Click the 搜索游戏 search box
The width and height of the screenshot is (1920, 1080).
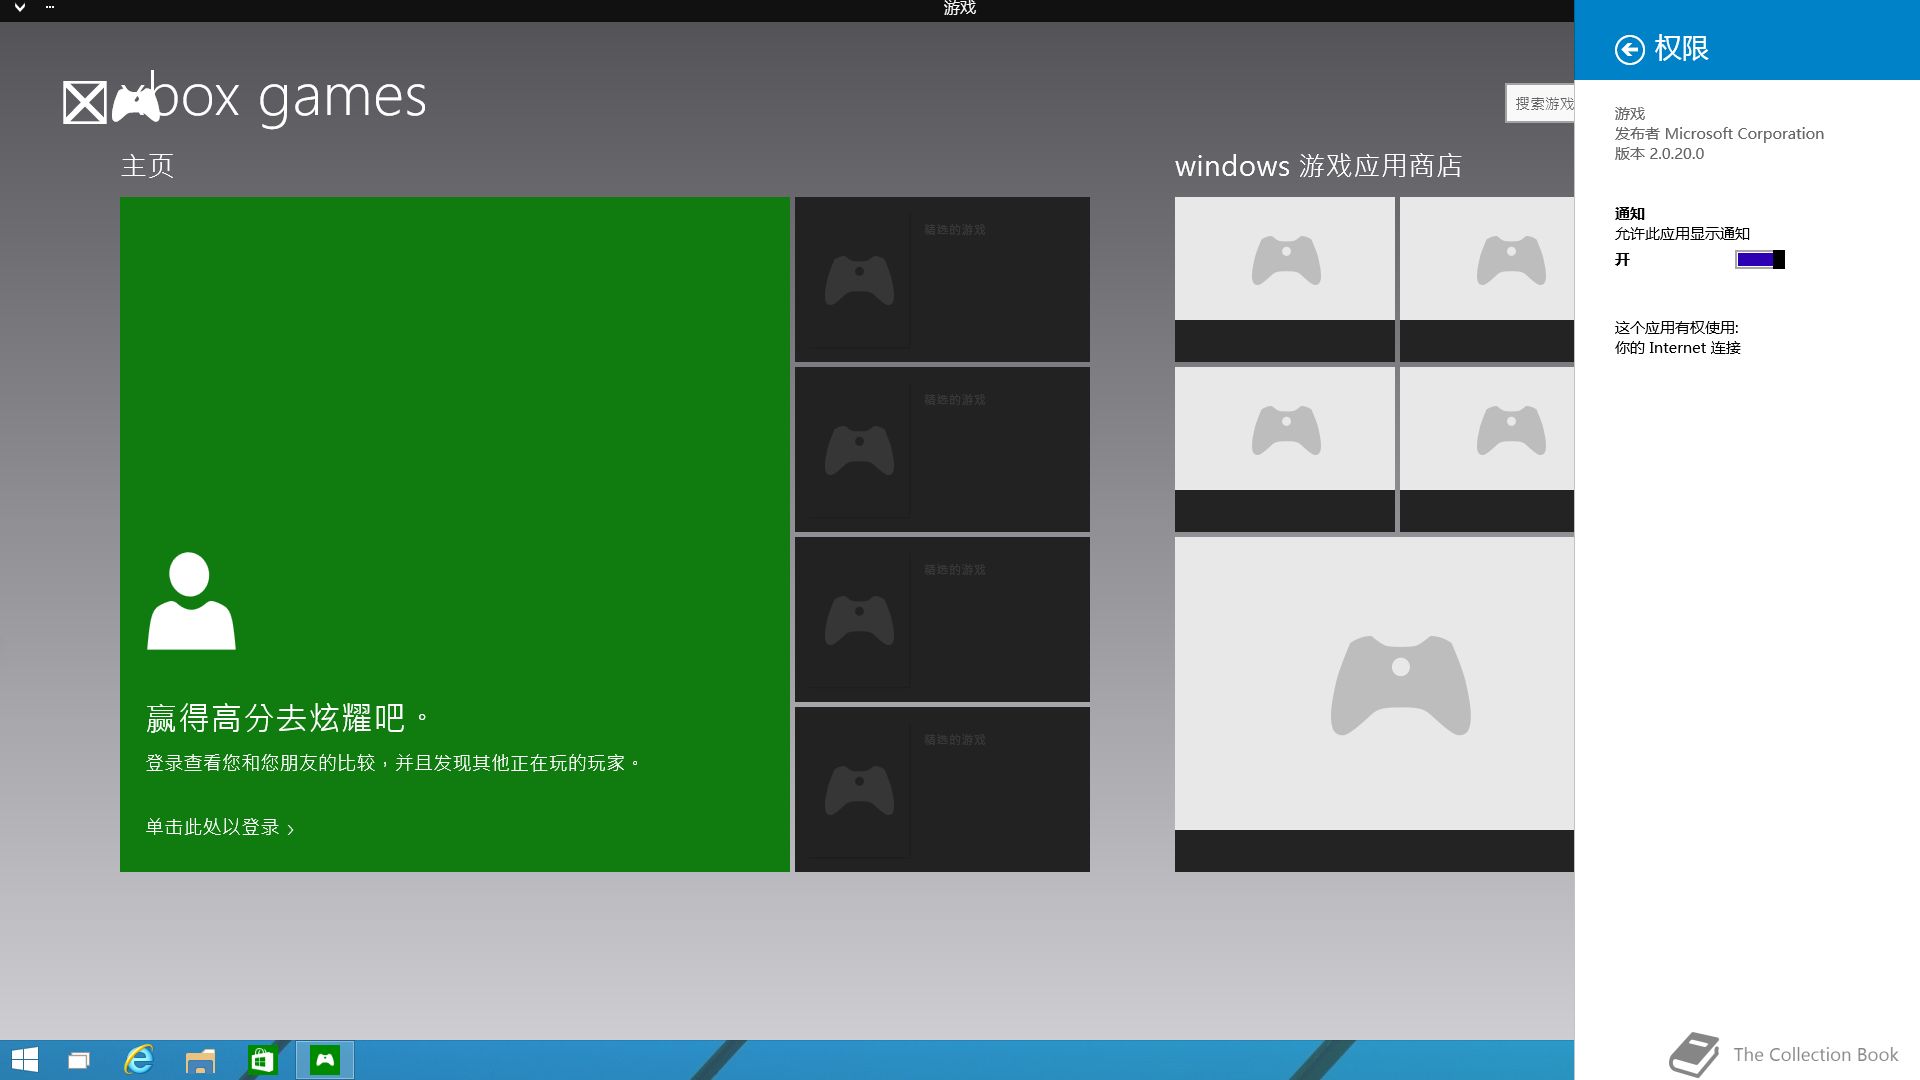pos(1540,104)
